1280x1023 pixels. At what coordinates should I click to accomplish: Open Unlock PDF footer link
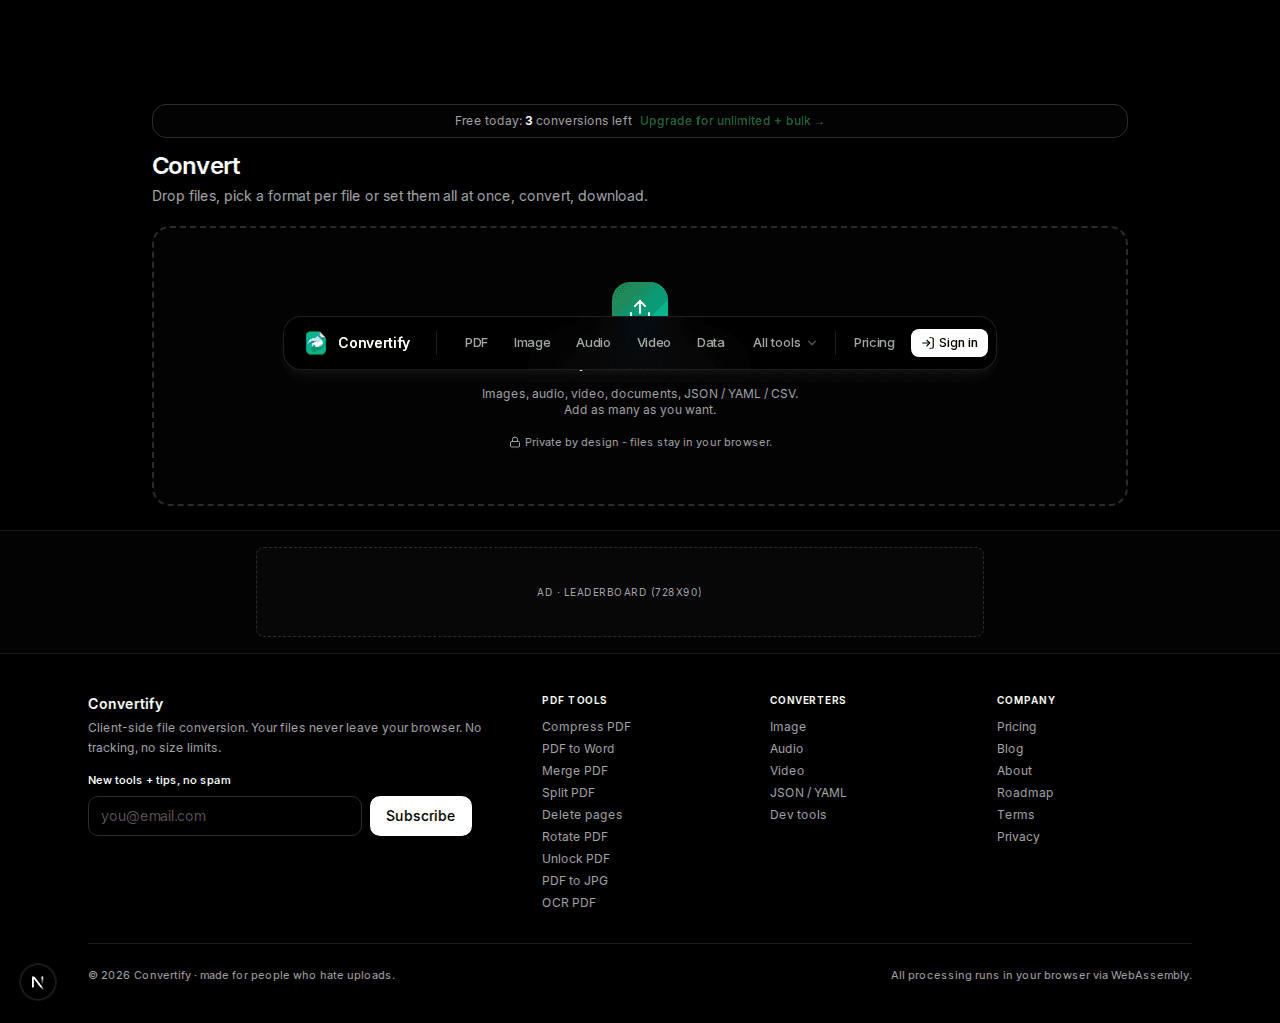pos(576,859)
